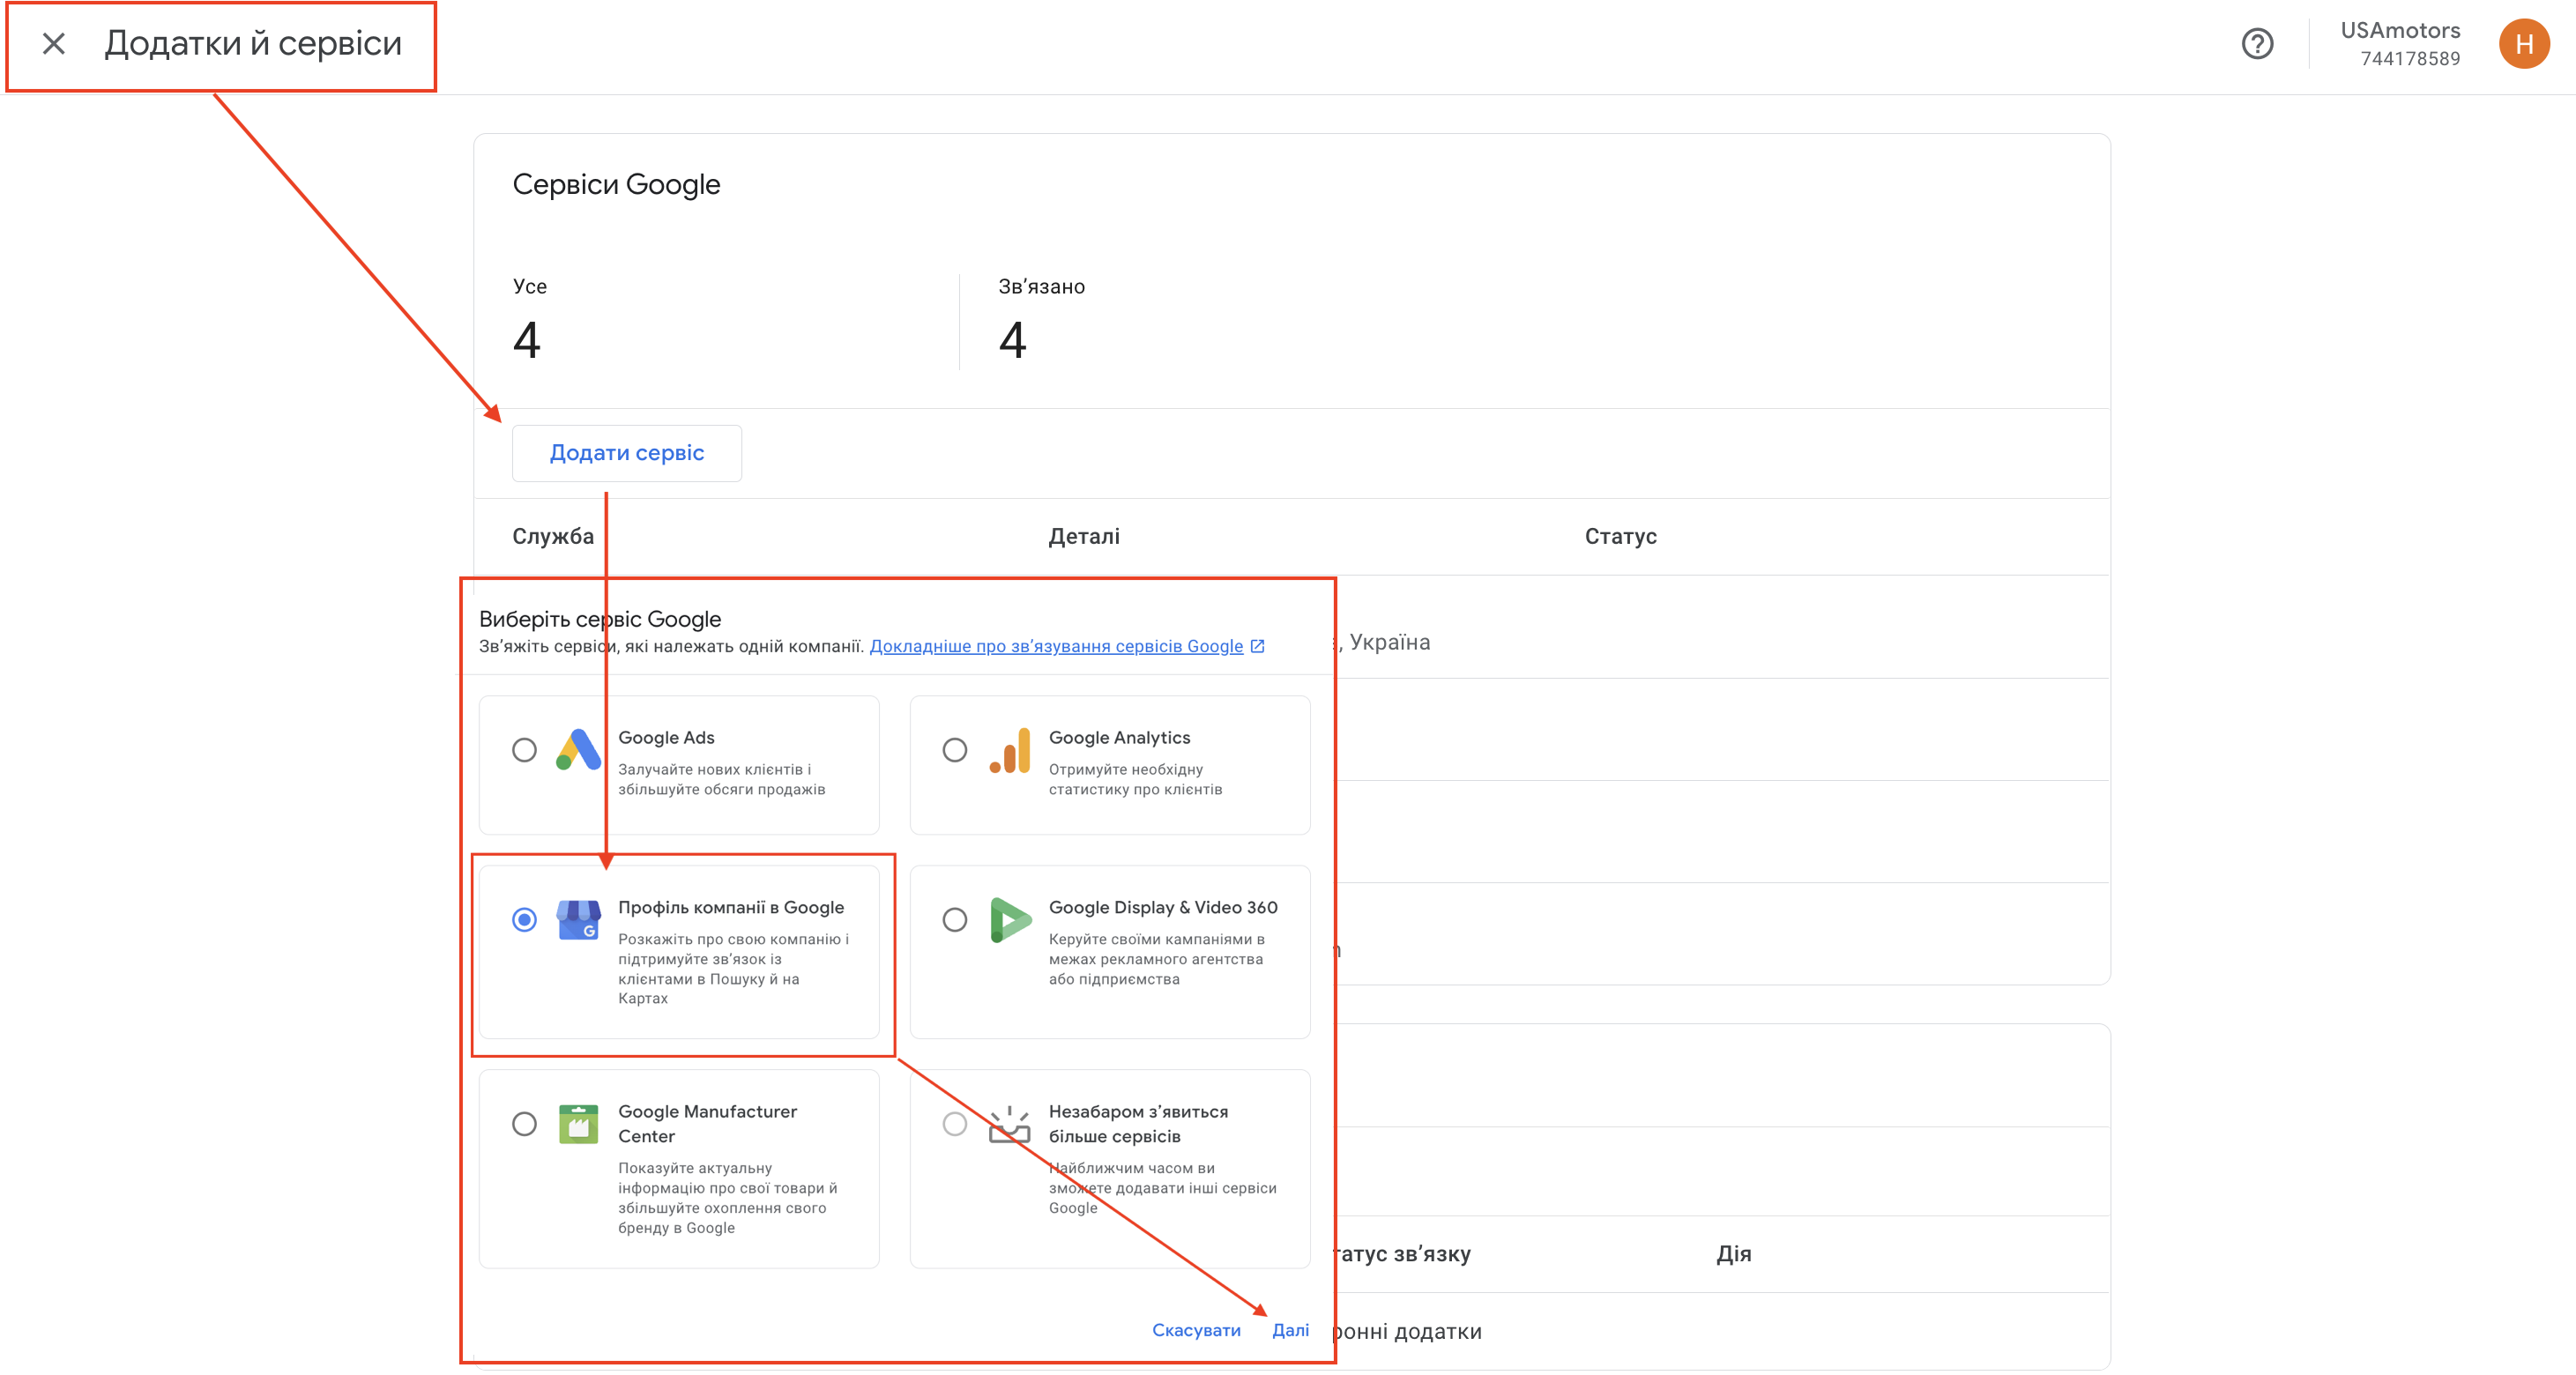Click the Google Business Profile storefront icon

point(578,920)
